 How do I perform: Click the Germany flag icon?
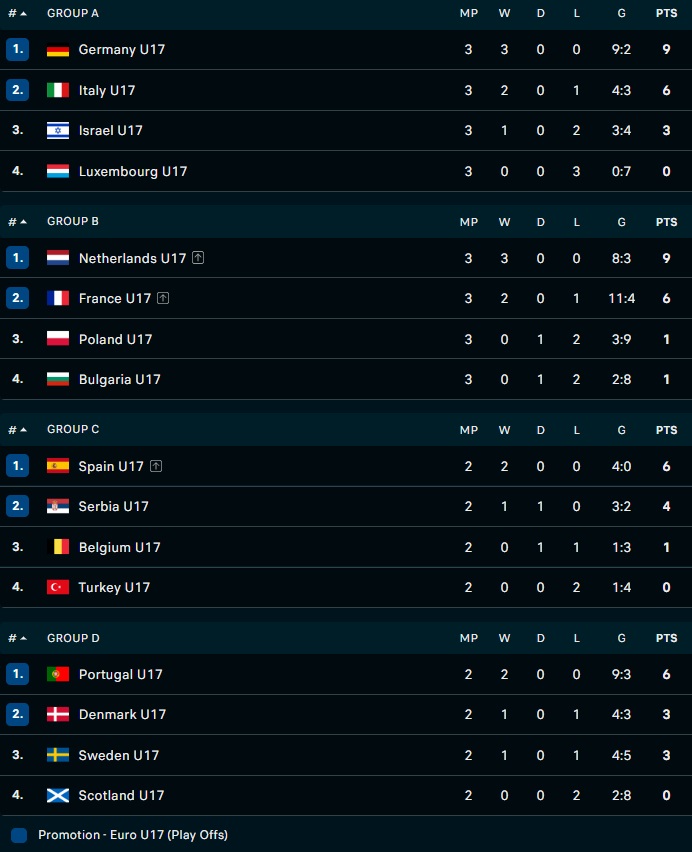[58, 50]
